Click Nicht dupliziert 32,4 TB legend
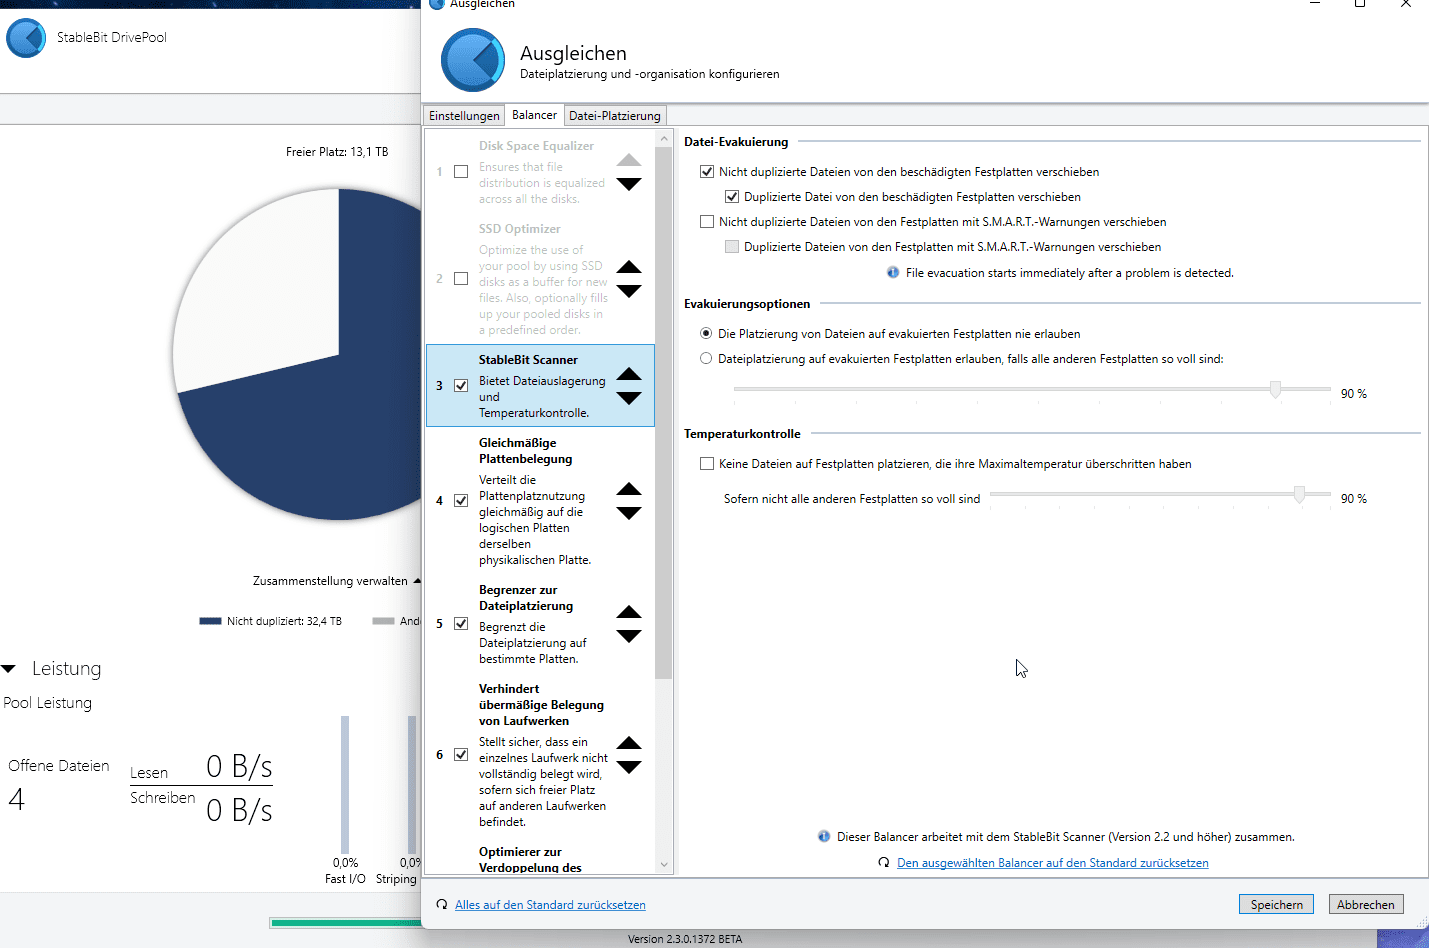This screenshot has height=948, width=1429. click(x=271, y=621)
